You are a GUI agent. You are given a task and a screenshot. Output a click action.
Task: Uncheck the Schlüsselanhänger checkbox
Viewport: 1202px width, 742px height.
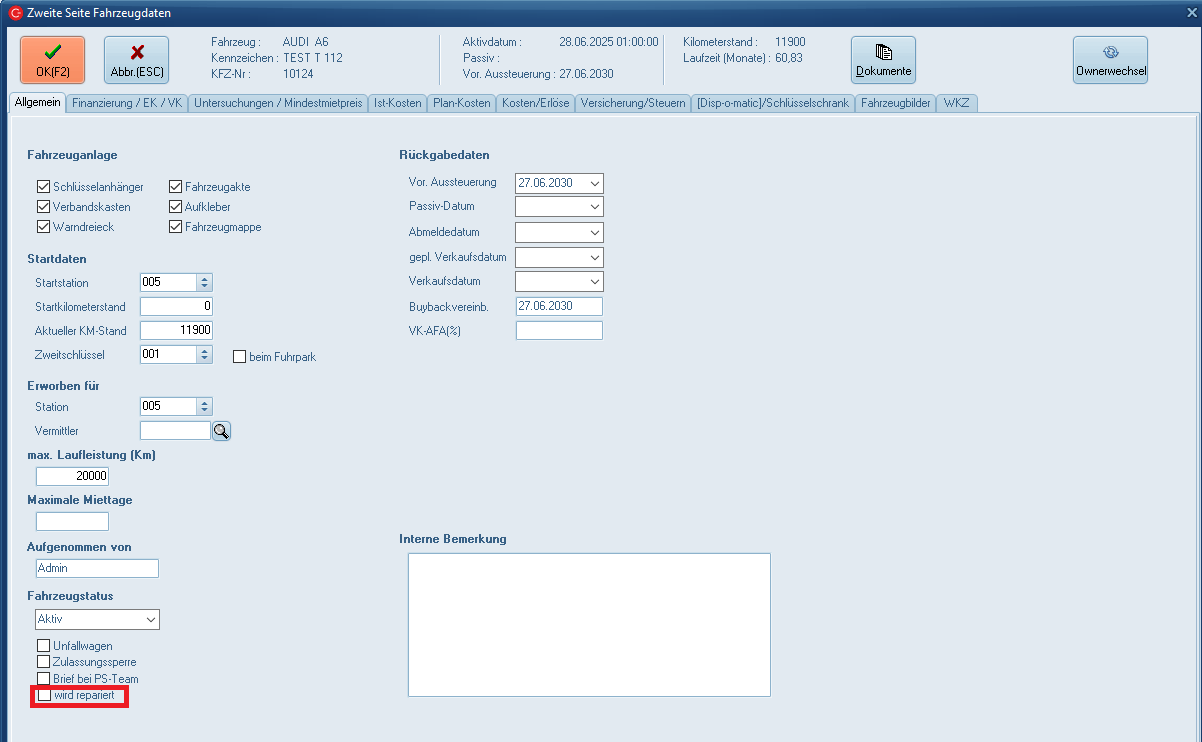44,187
